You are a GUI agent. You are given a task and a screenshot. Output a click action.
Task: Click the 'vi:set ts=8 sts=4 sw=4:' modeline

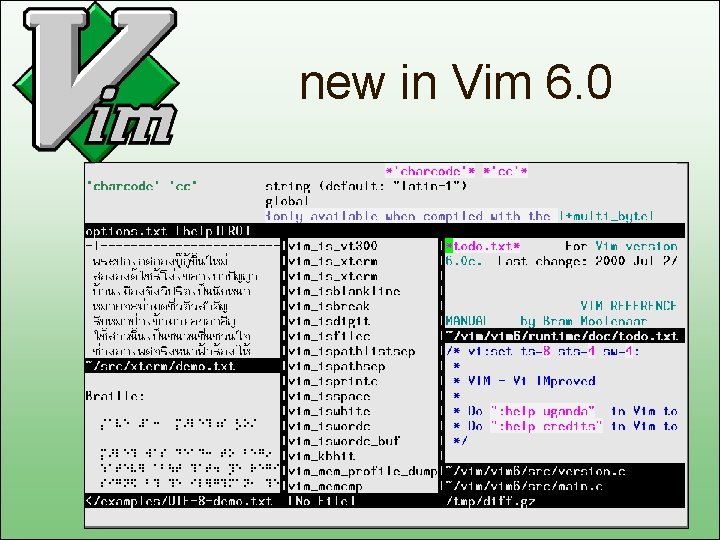pos(554,352)
